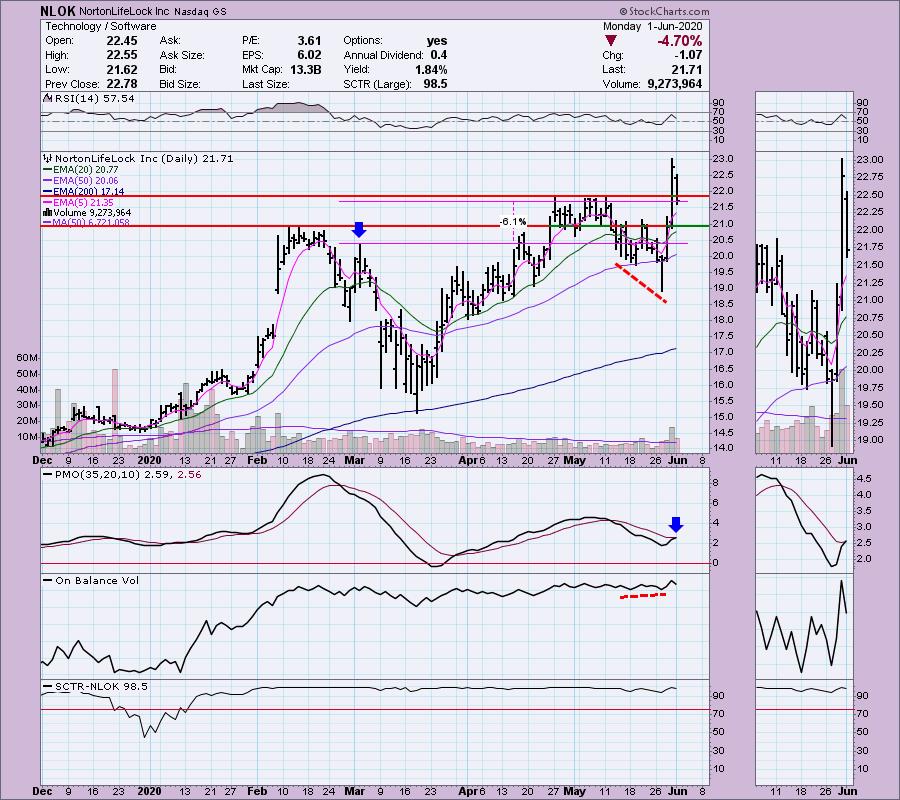Select the EPS value 6.02
This screenshot has height=800, width=900.
click(309, 55)
